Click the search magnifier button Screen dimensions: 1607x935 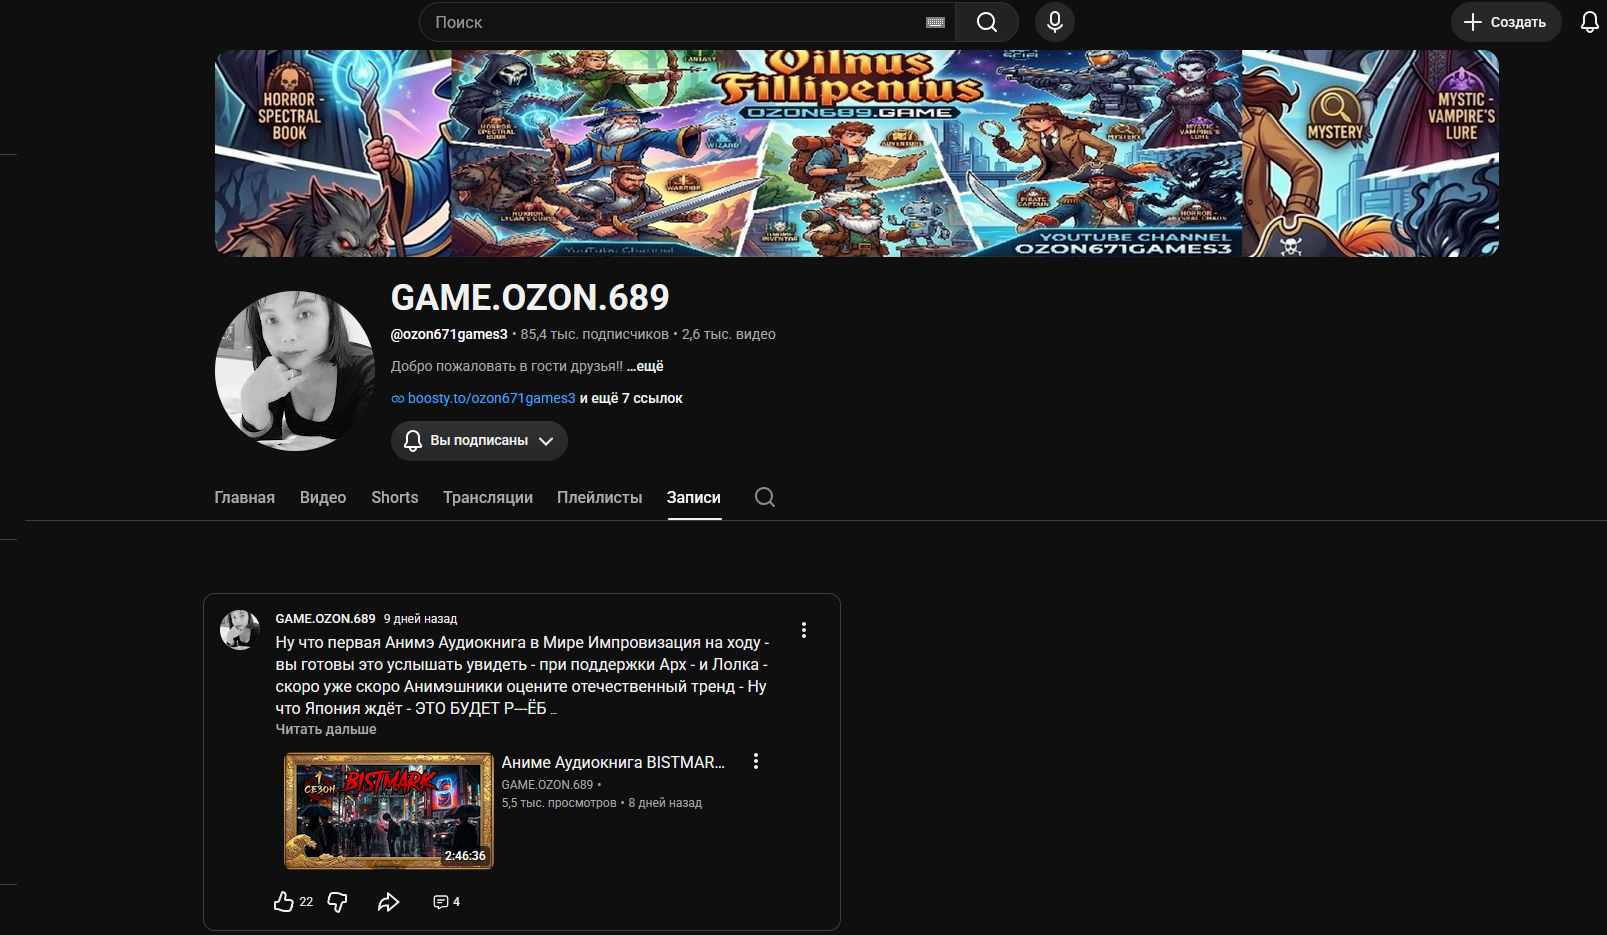tap(987, 22)
